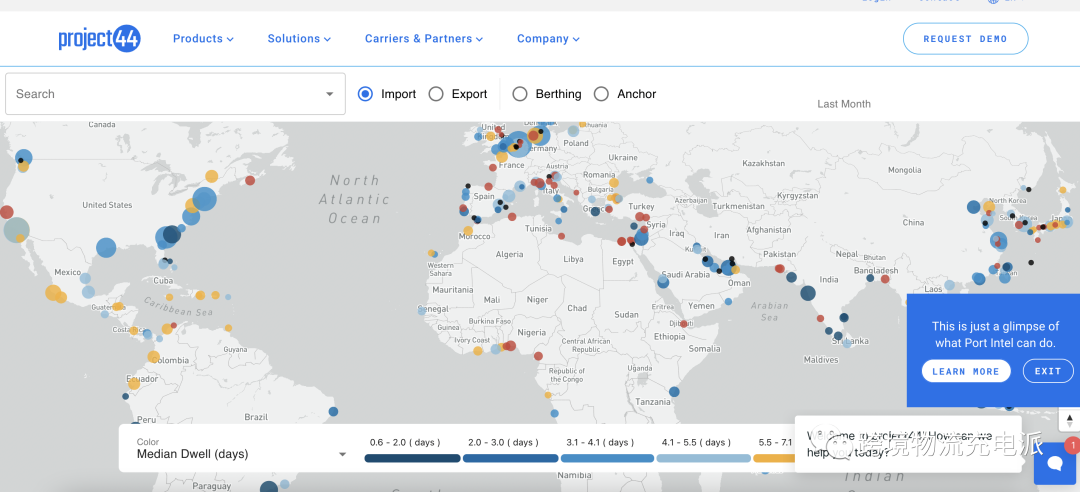1080x492 pixels.
Task: Click the large blue port marker near New York
Action: click(x=204, y=199)
